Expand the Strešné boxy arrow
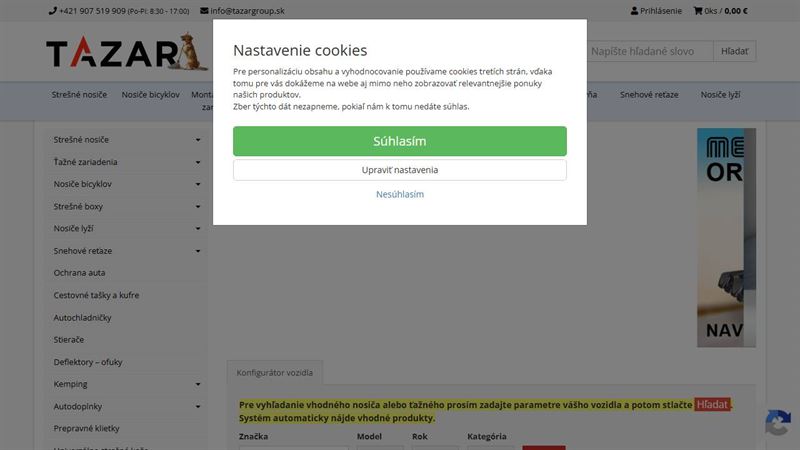 pyautogui.click(x=198, y=207)
